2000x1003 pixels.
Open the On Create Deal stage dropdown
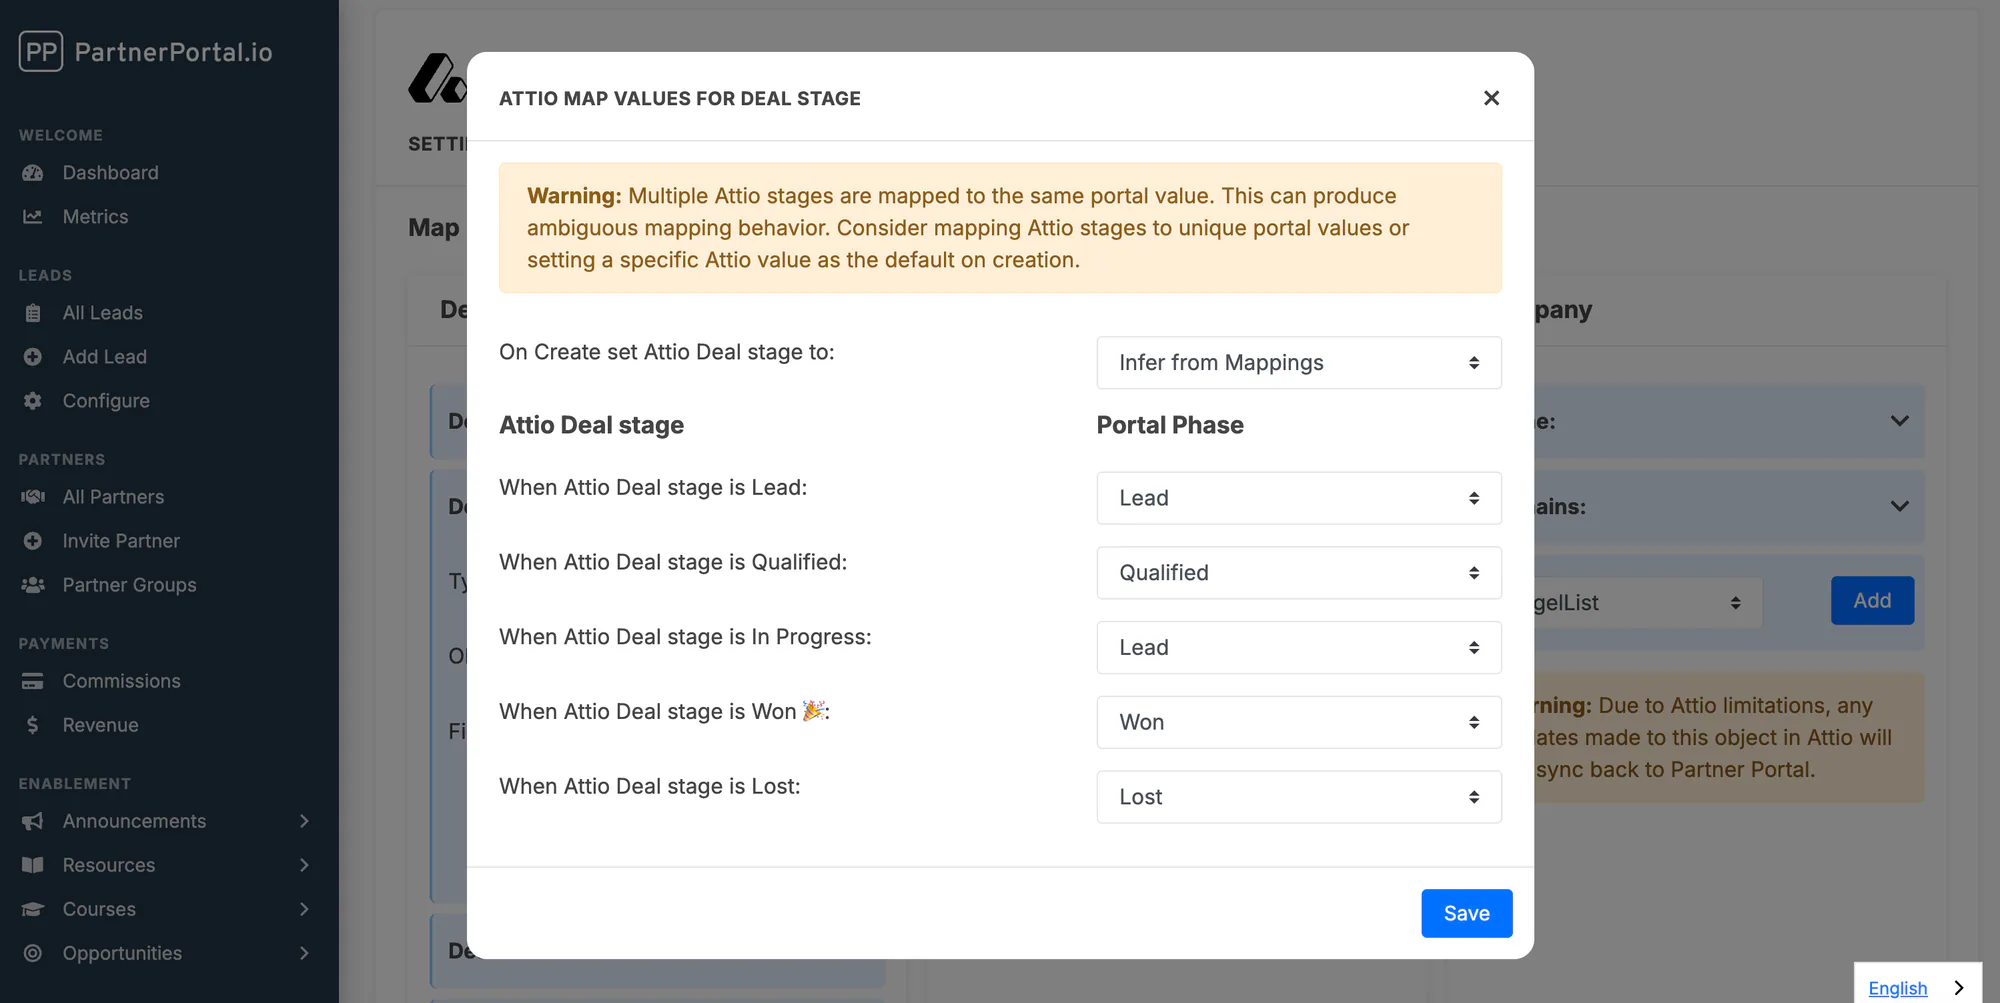point(1299,363)
